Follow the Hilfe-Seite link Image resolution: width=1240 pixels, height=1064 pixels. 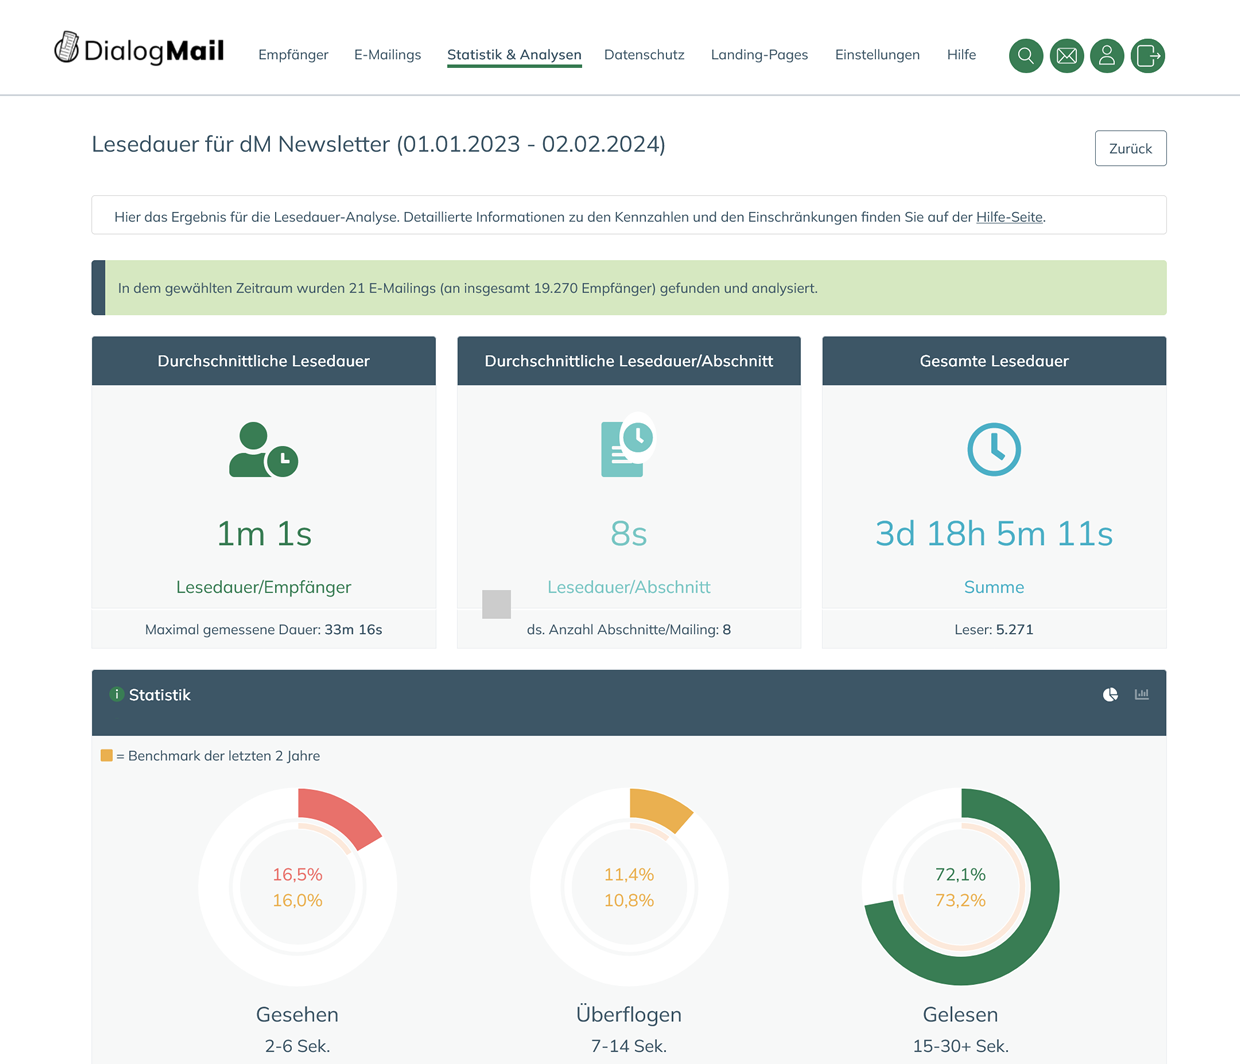(x=1009, y=217)
